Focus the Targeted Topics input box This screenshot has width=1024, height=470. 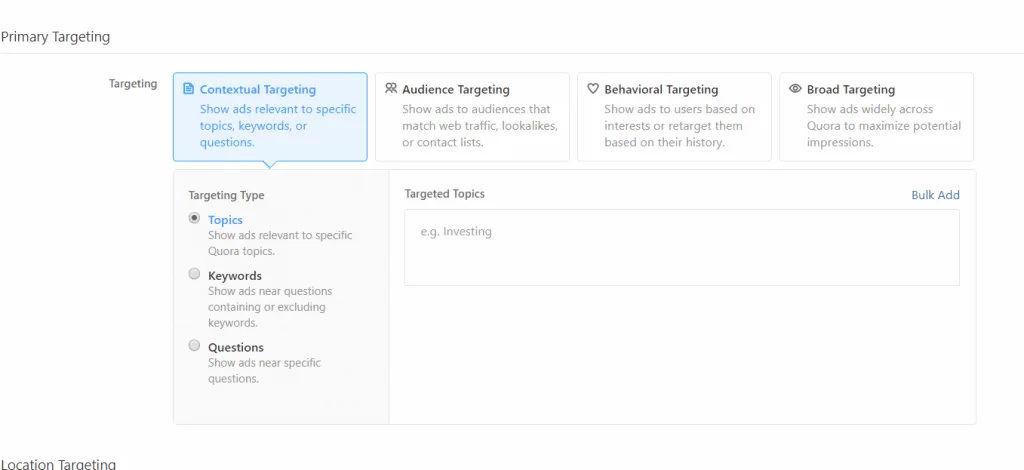tap(682, 247)
